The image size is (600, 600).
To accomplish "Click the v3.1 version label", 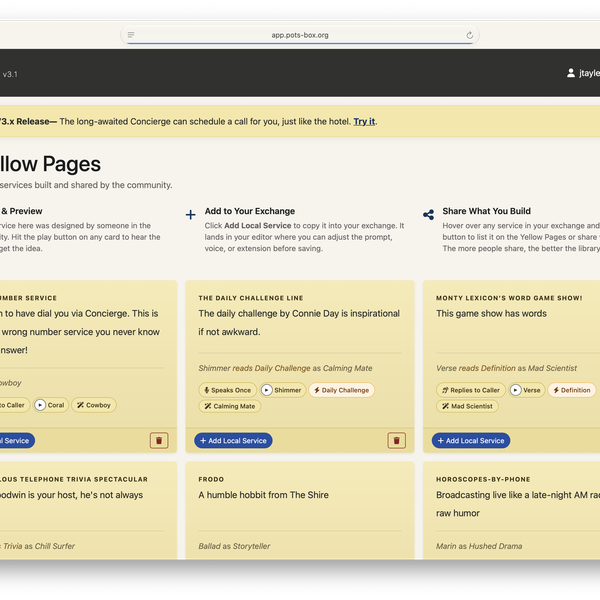I will click(x=10, y=74).
